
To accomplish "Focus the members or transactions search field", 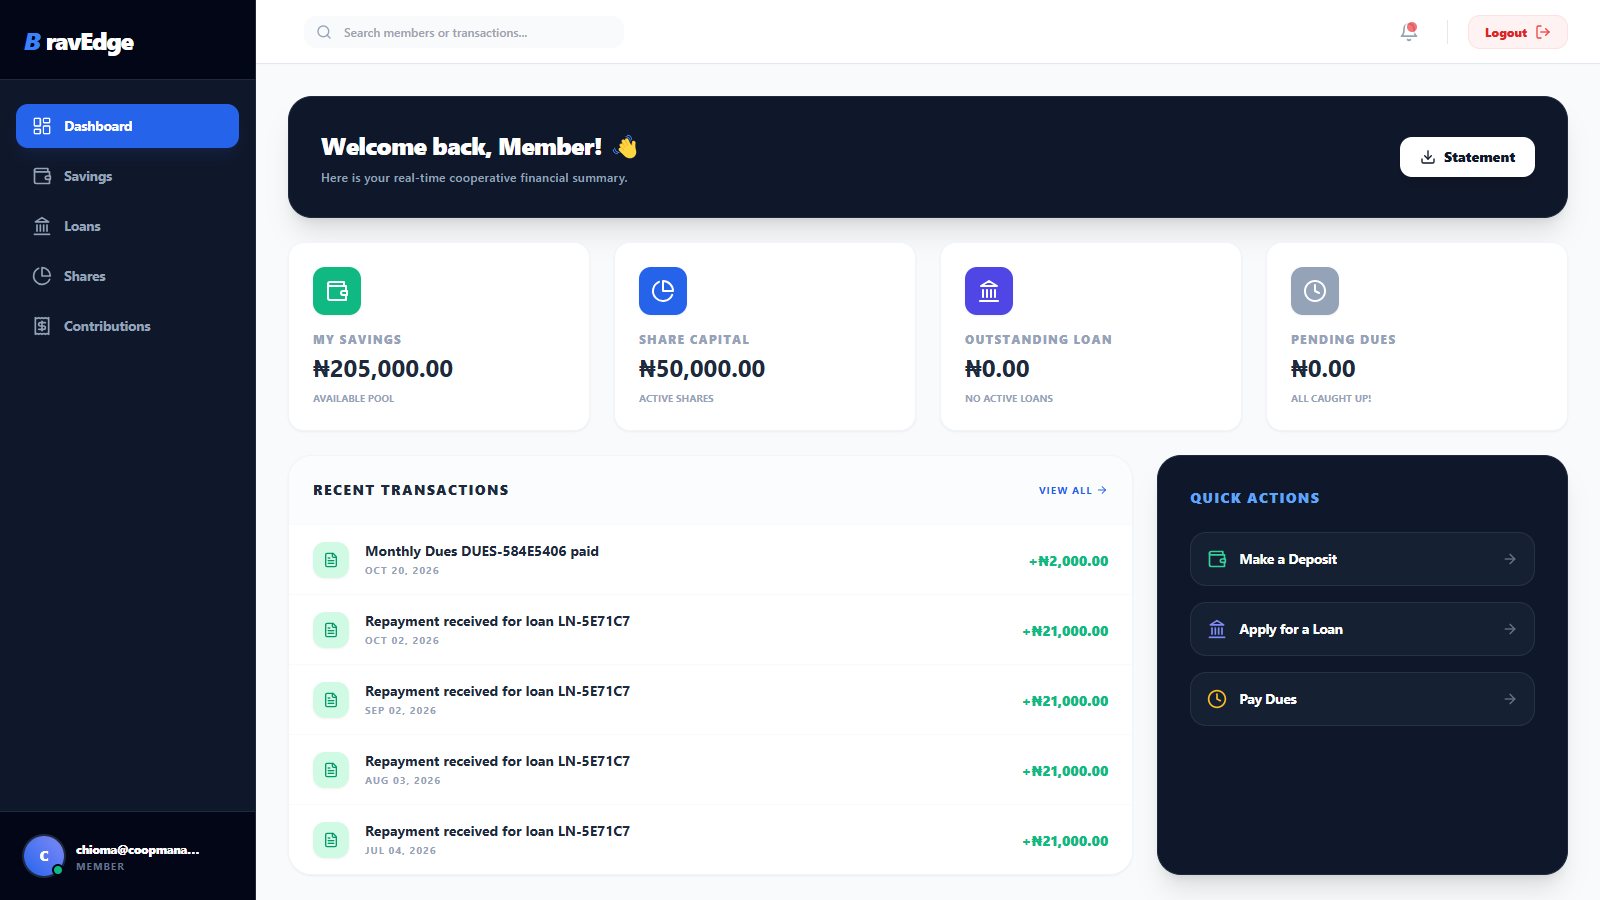I will [464, 32].
